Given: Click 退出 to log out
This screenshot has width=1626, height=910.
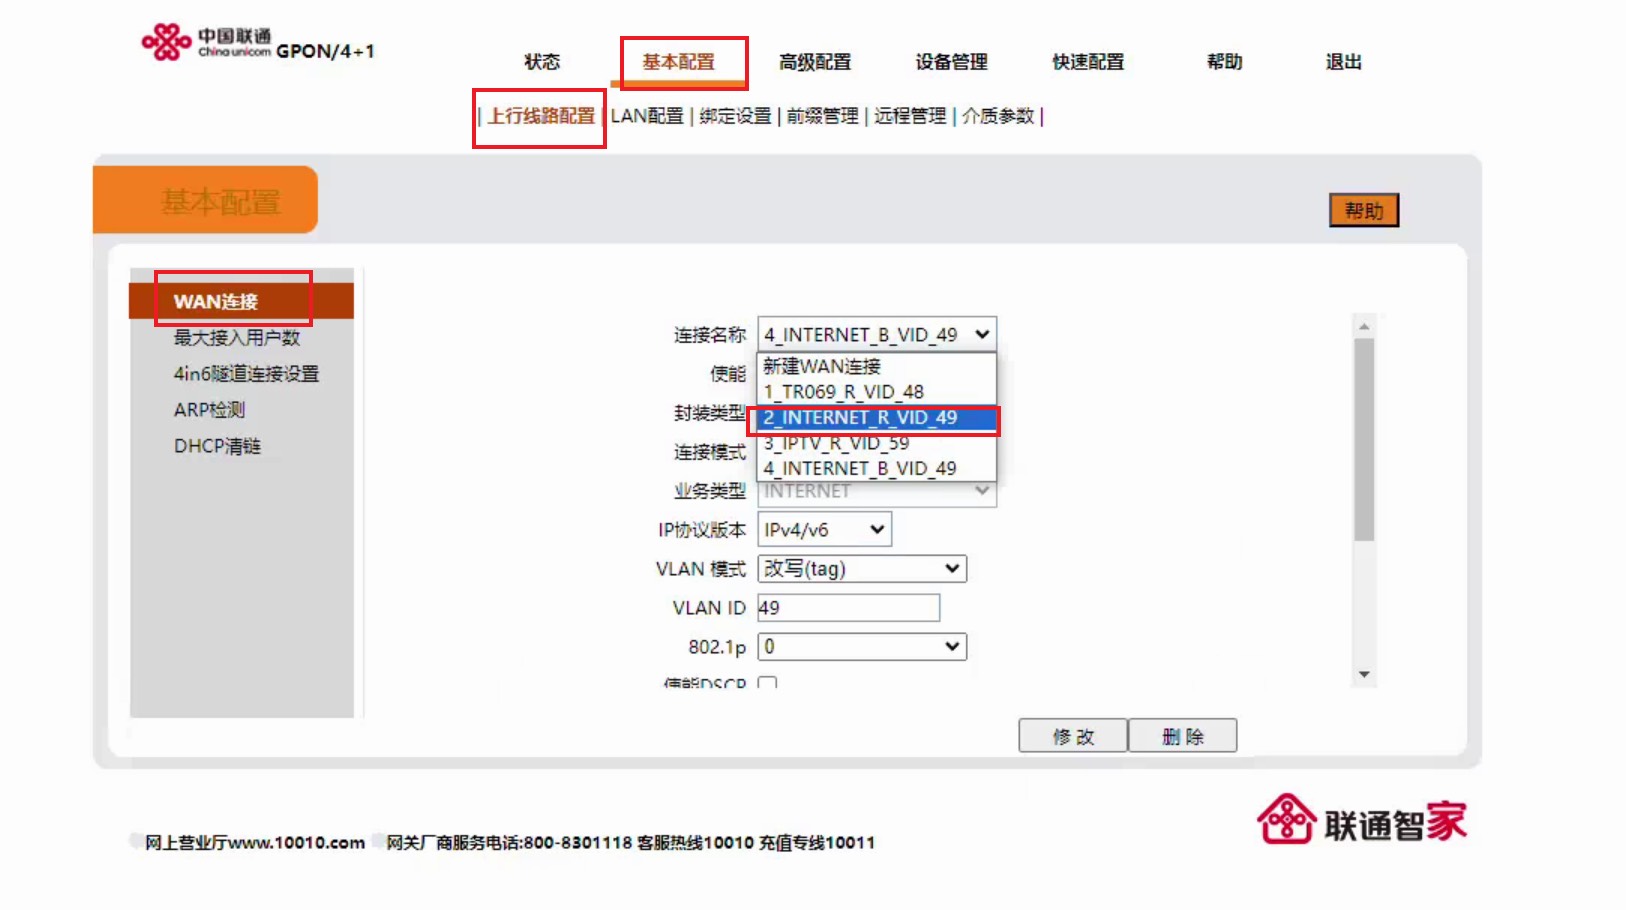Looking at the screenshot, I should click(x=1343, y=62).
